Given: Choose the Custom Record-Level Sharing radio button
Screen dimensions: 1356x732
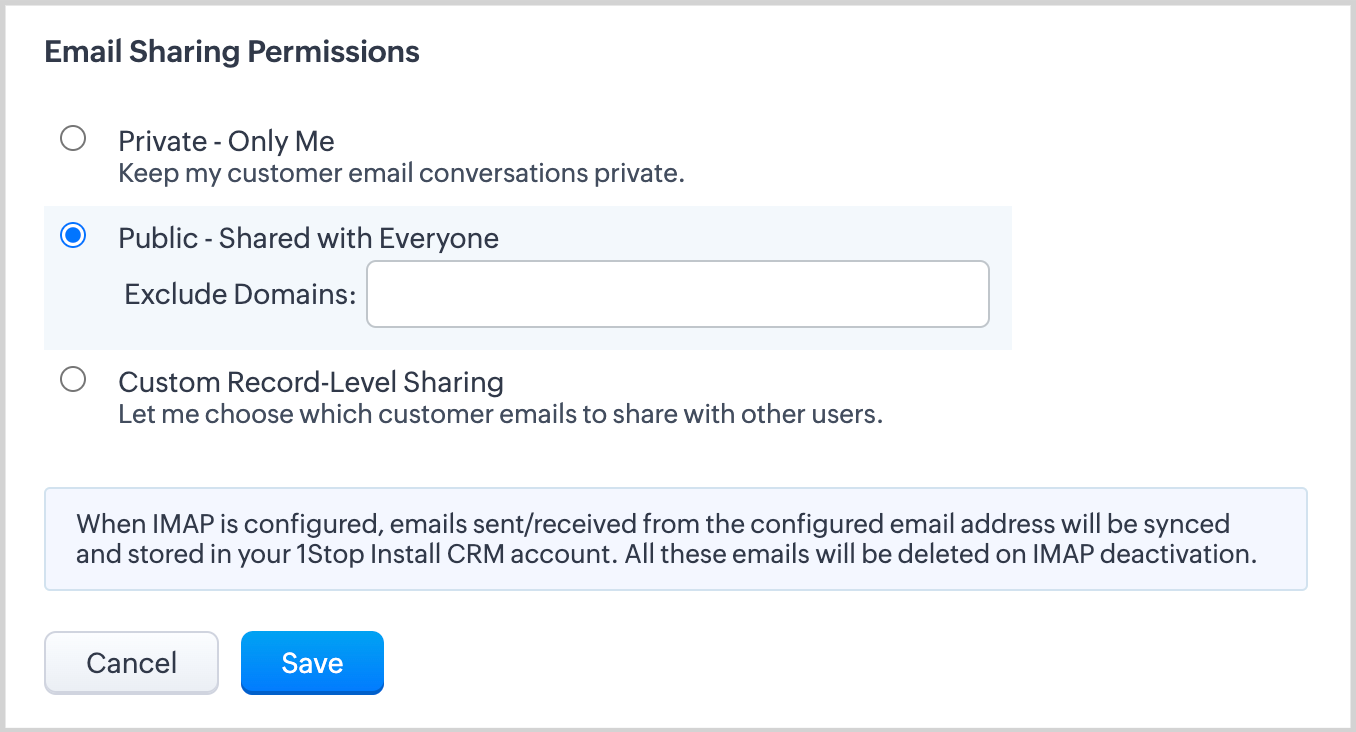Looking at the screenshot, I should tap(73, 380).
